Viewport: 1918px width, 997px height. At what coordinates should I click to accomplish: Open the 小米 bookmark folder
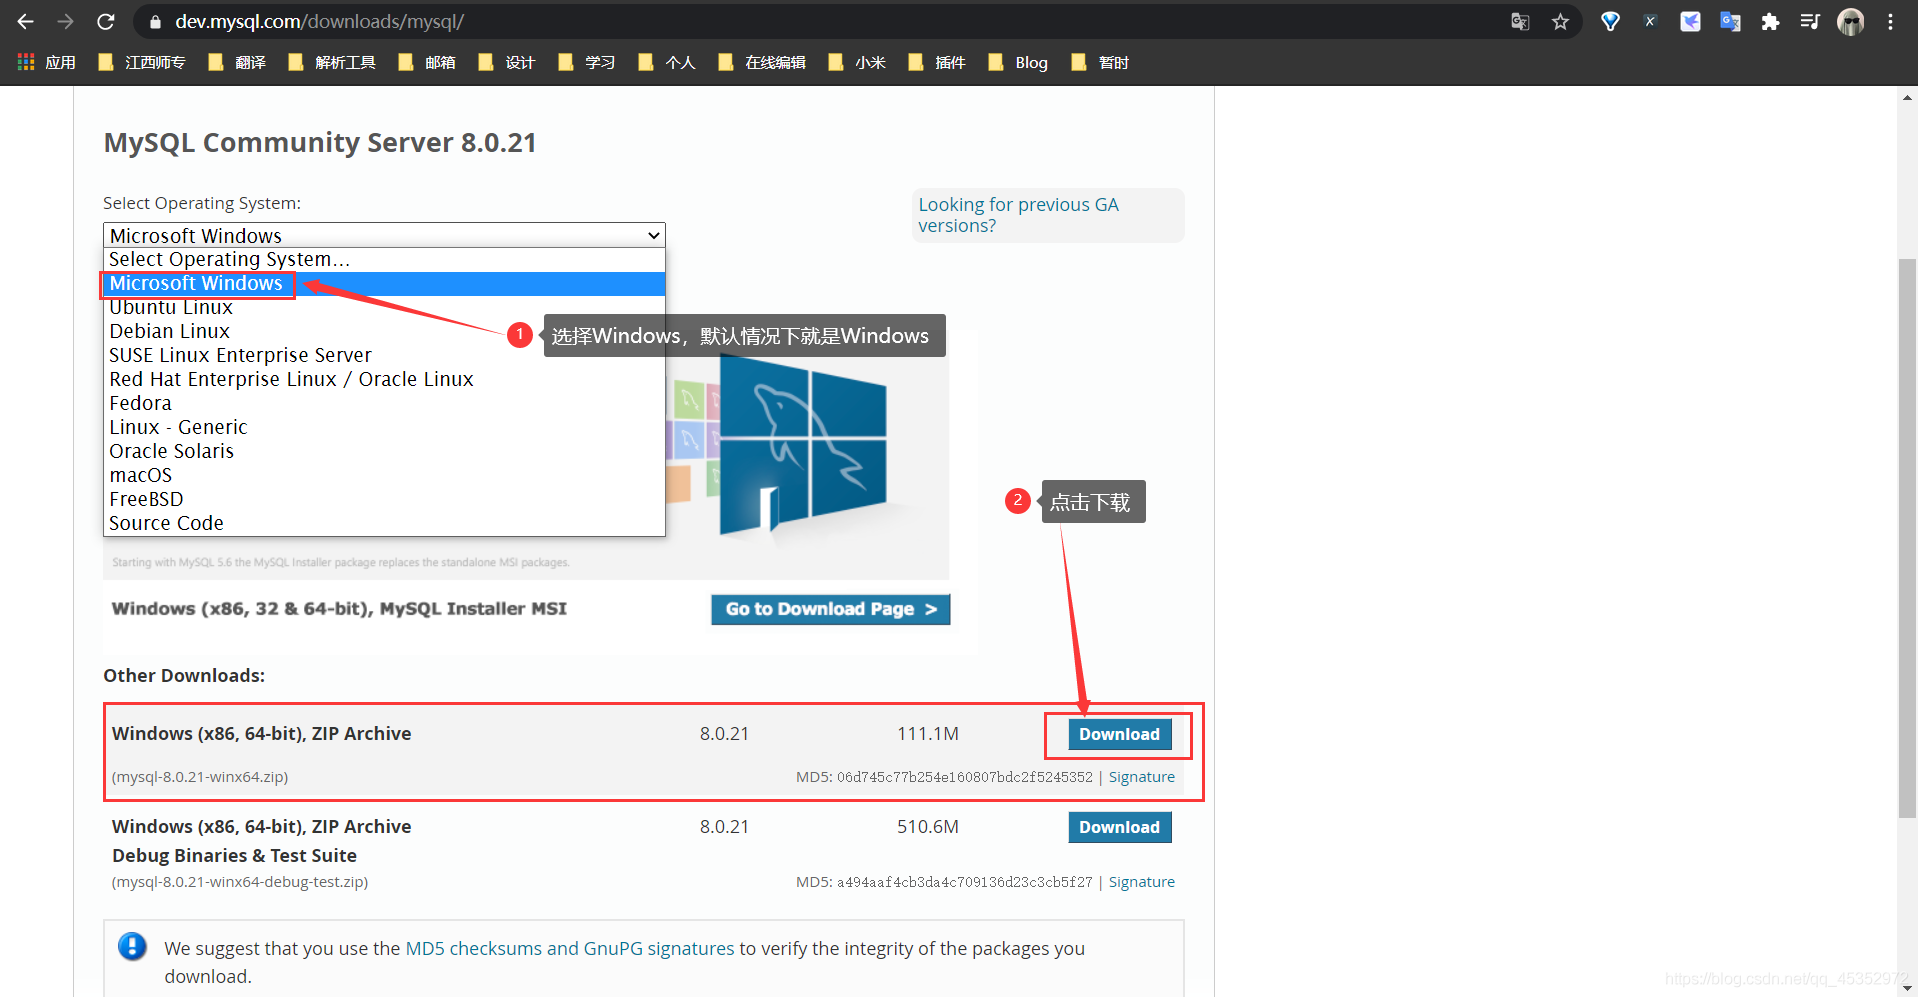pos(857,62)
